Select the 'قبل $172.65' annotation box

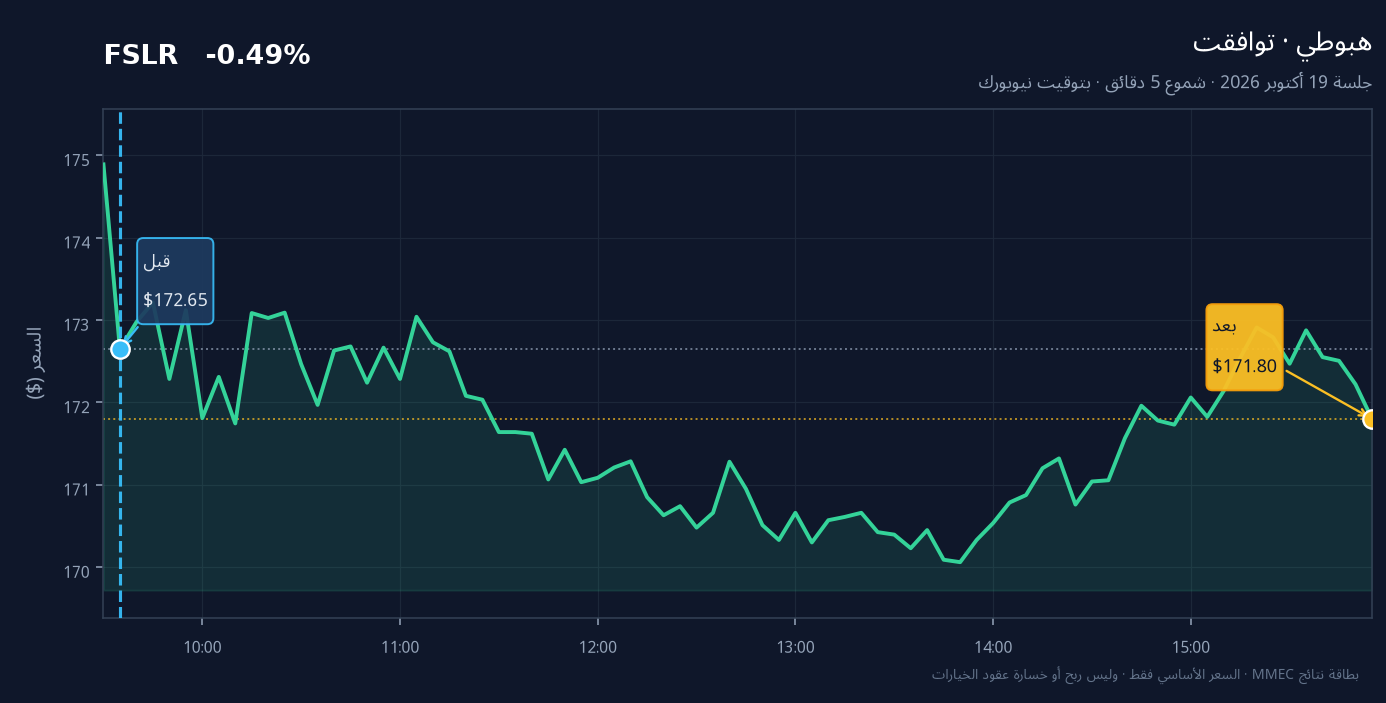click(175, 281)
